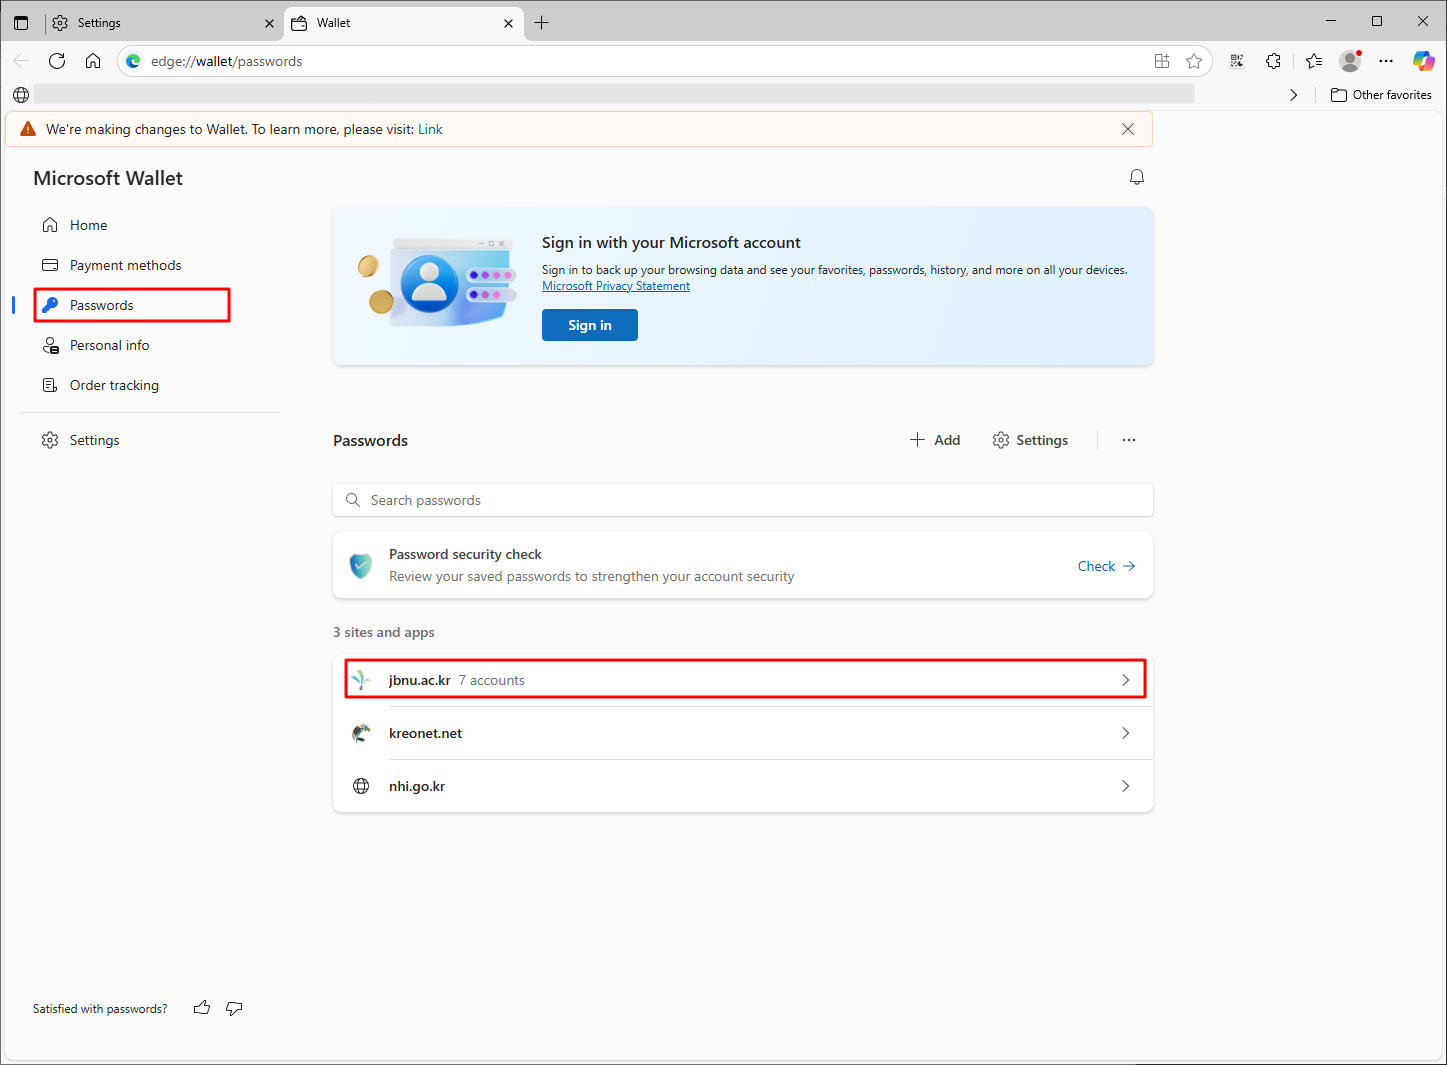Open Wallet notifications bell

coord(1137,177)
